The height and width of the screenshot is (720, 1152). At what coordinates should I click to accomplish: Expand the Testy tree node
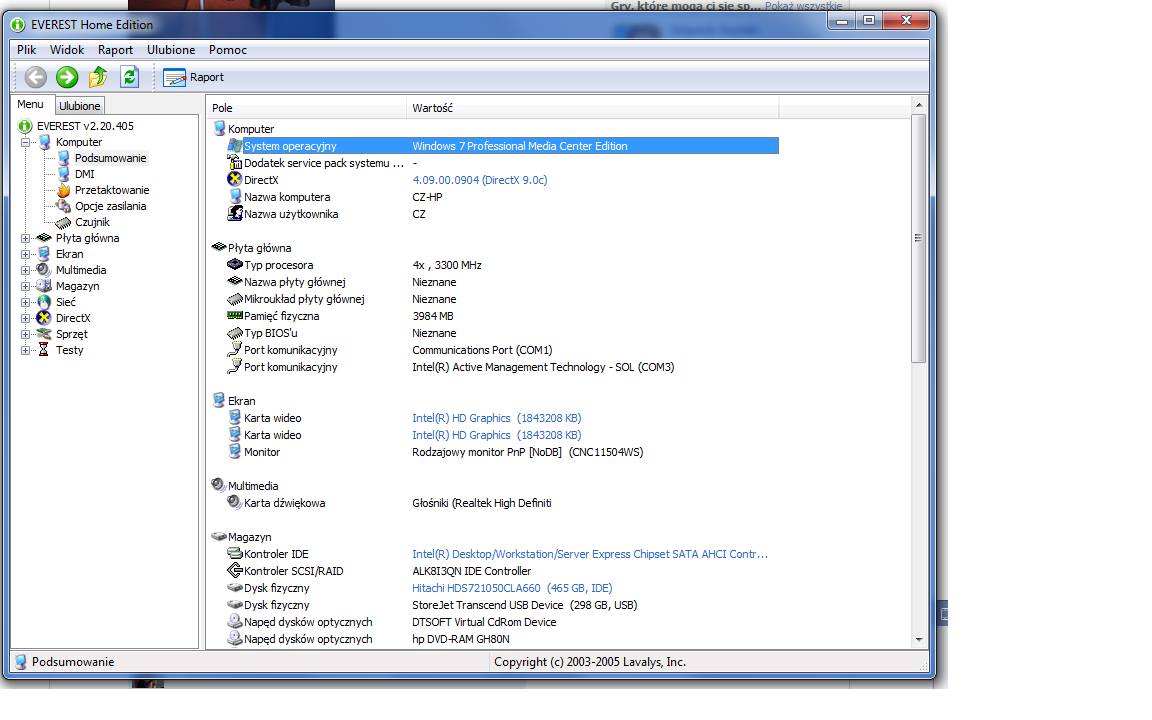pos(25,351)
